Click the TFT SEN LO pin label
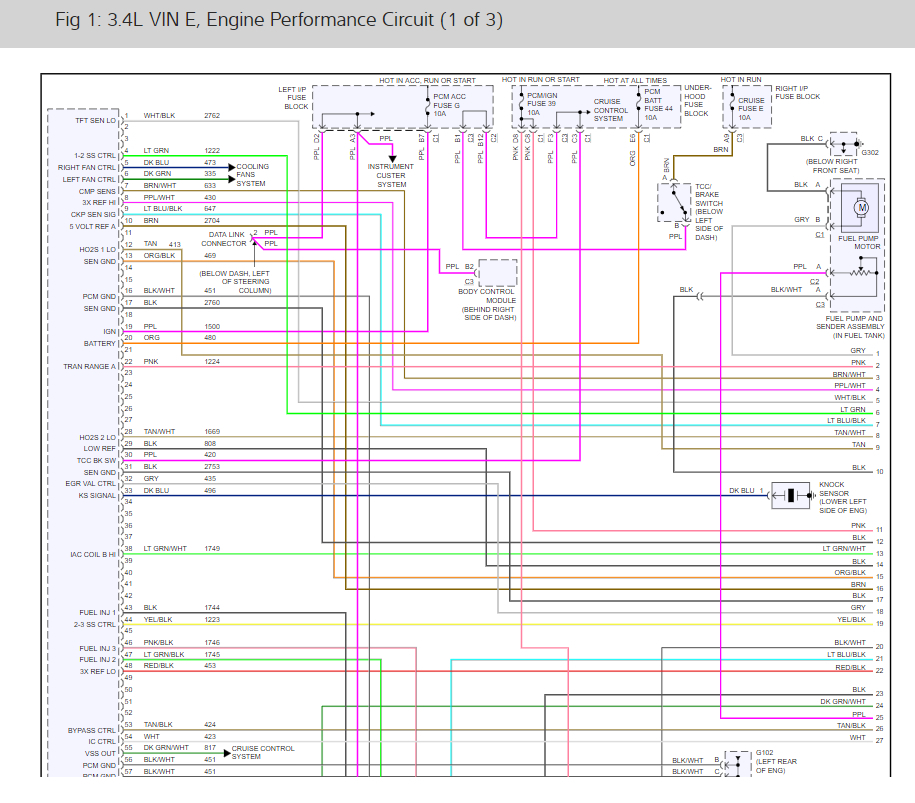 click(96, 121)
